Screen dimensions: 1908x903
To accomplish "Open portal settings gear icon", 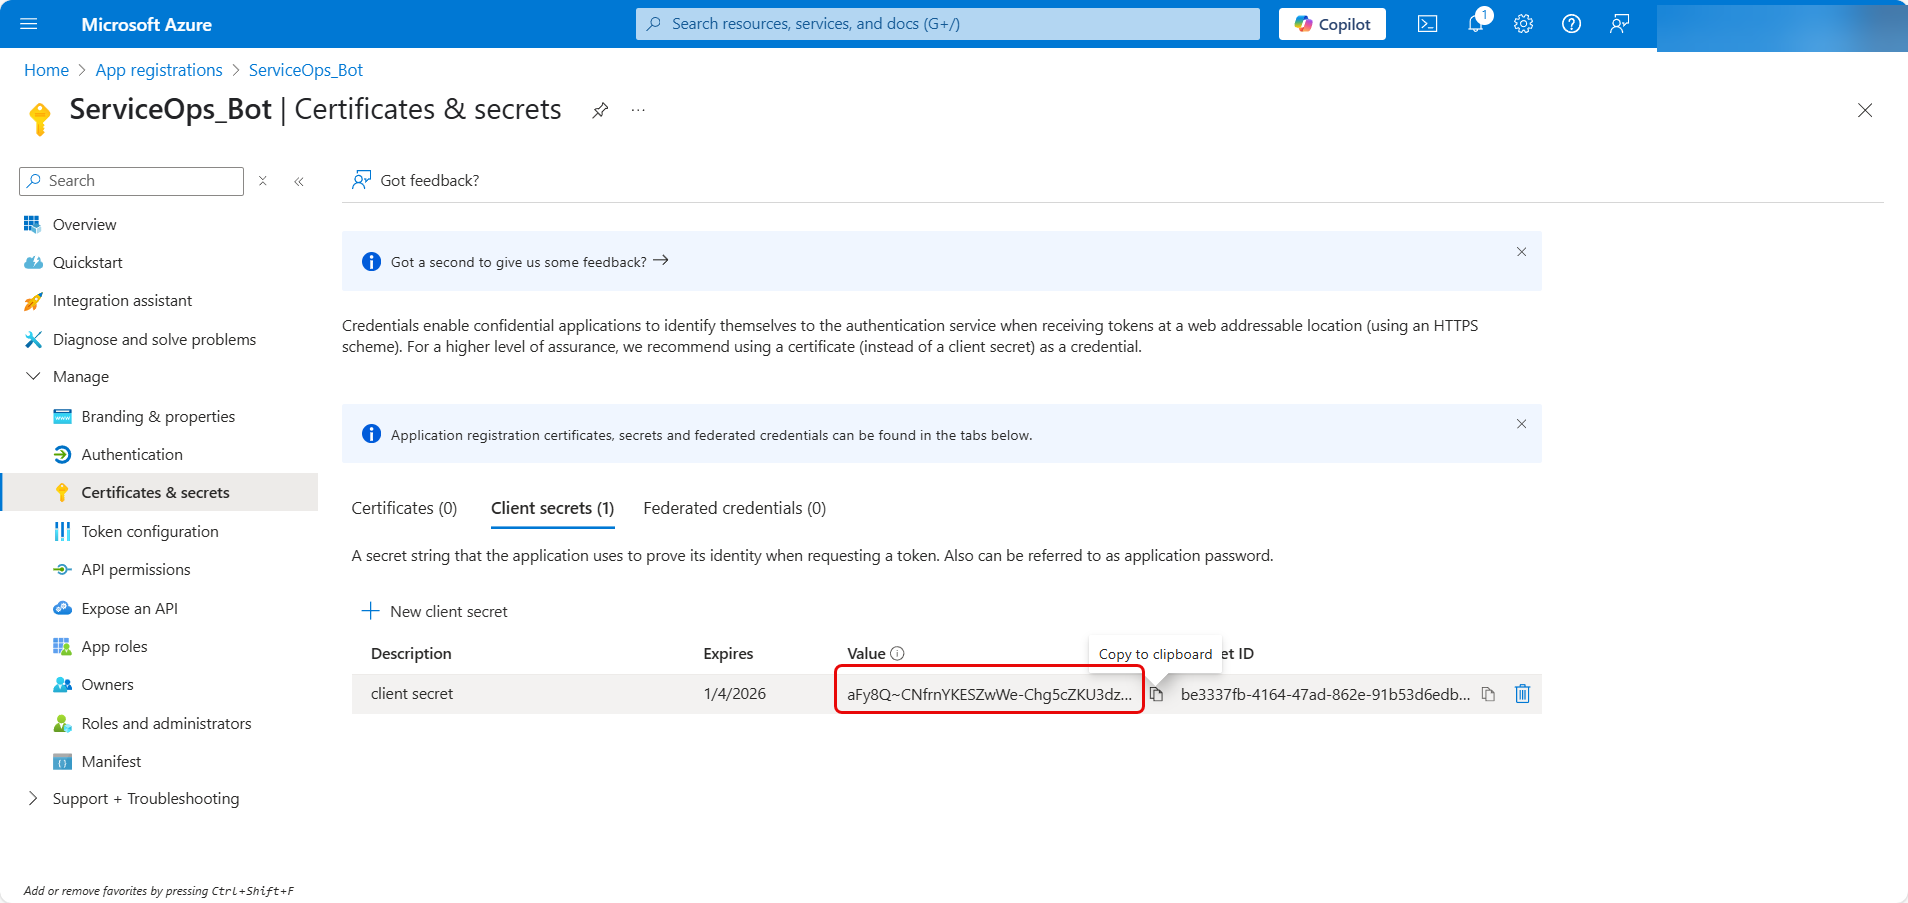I will point(1523,24).
